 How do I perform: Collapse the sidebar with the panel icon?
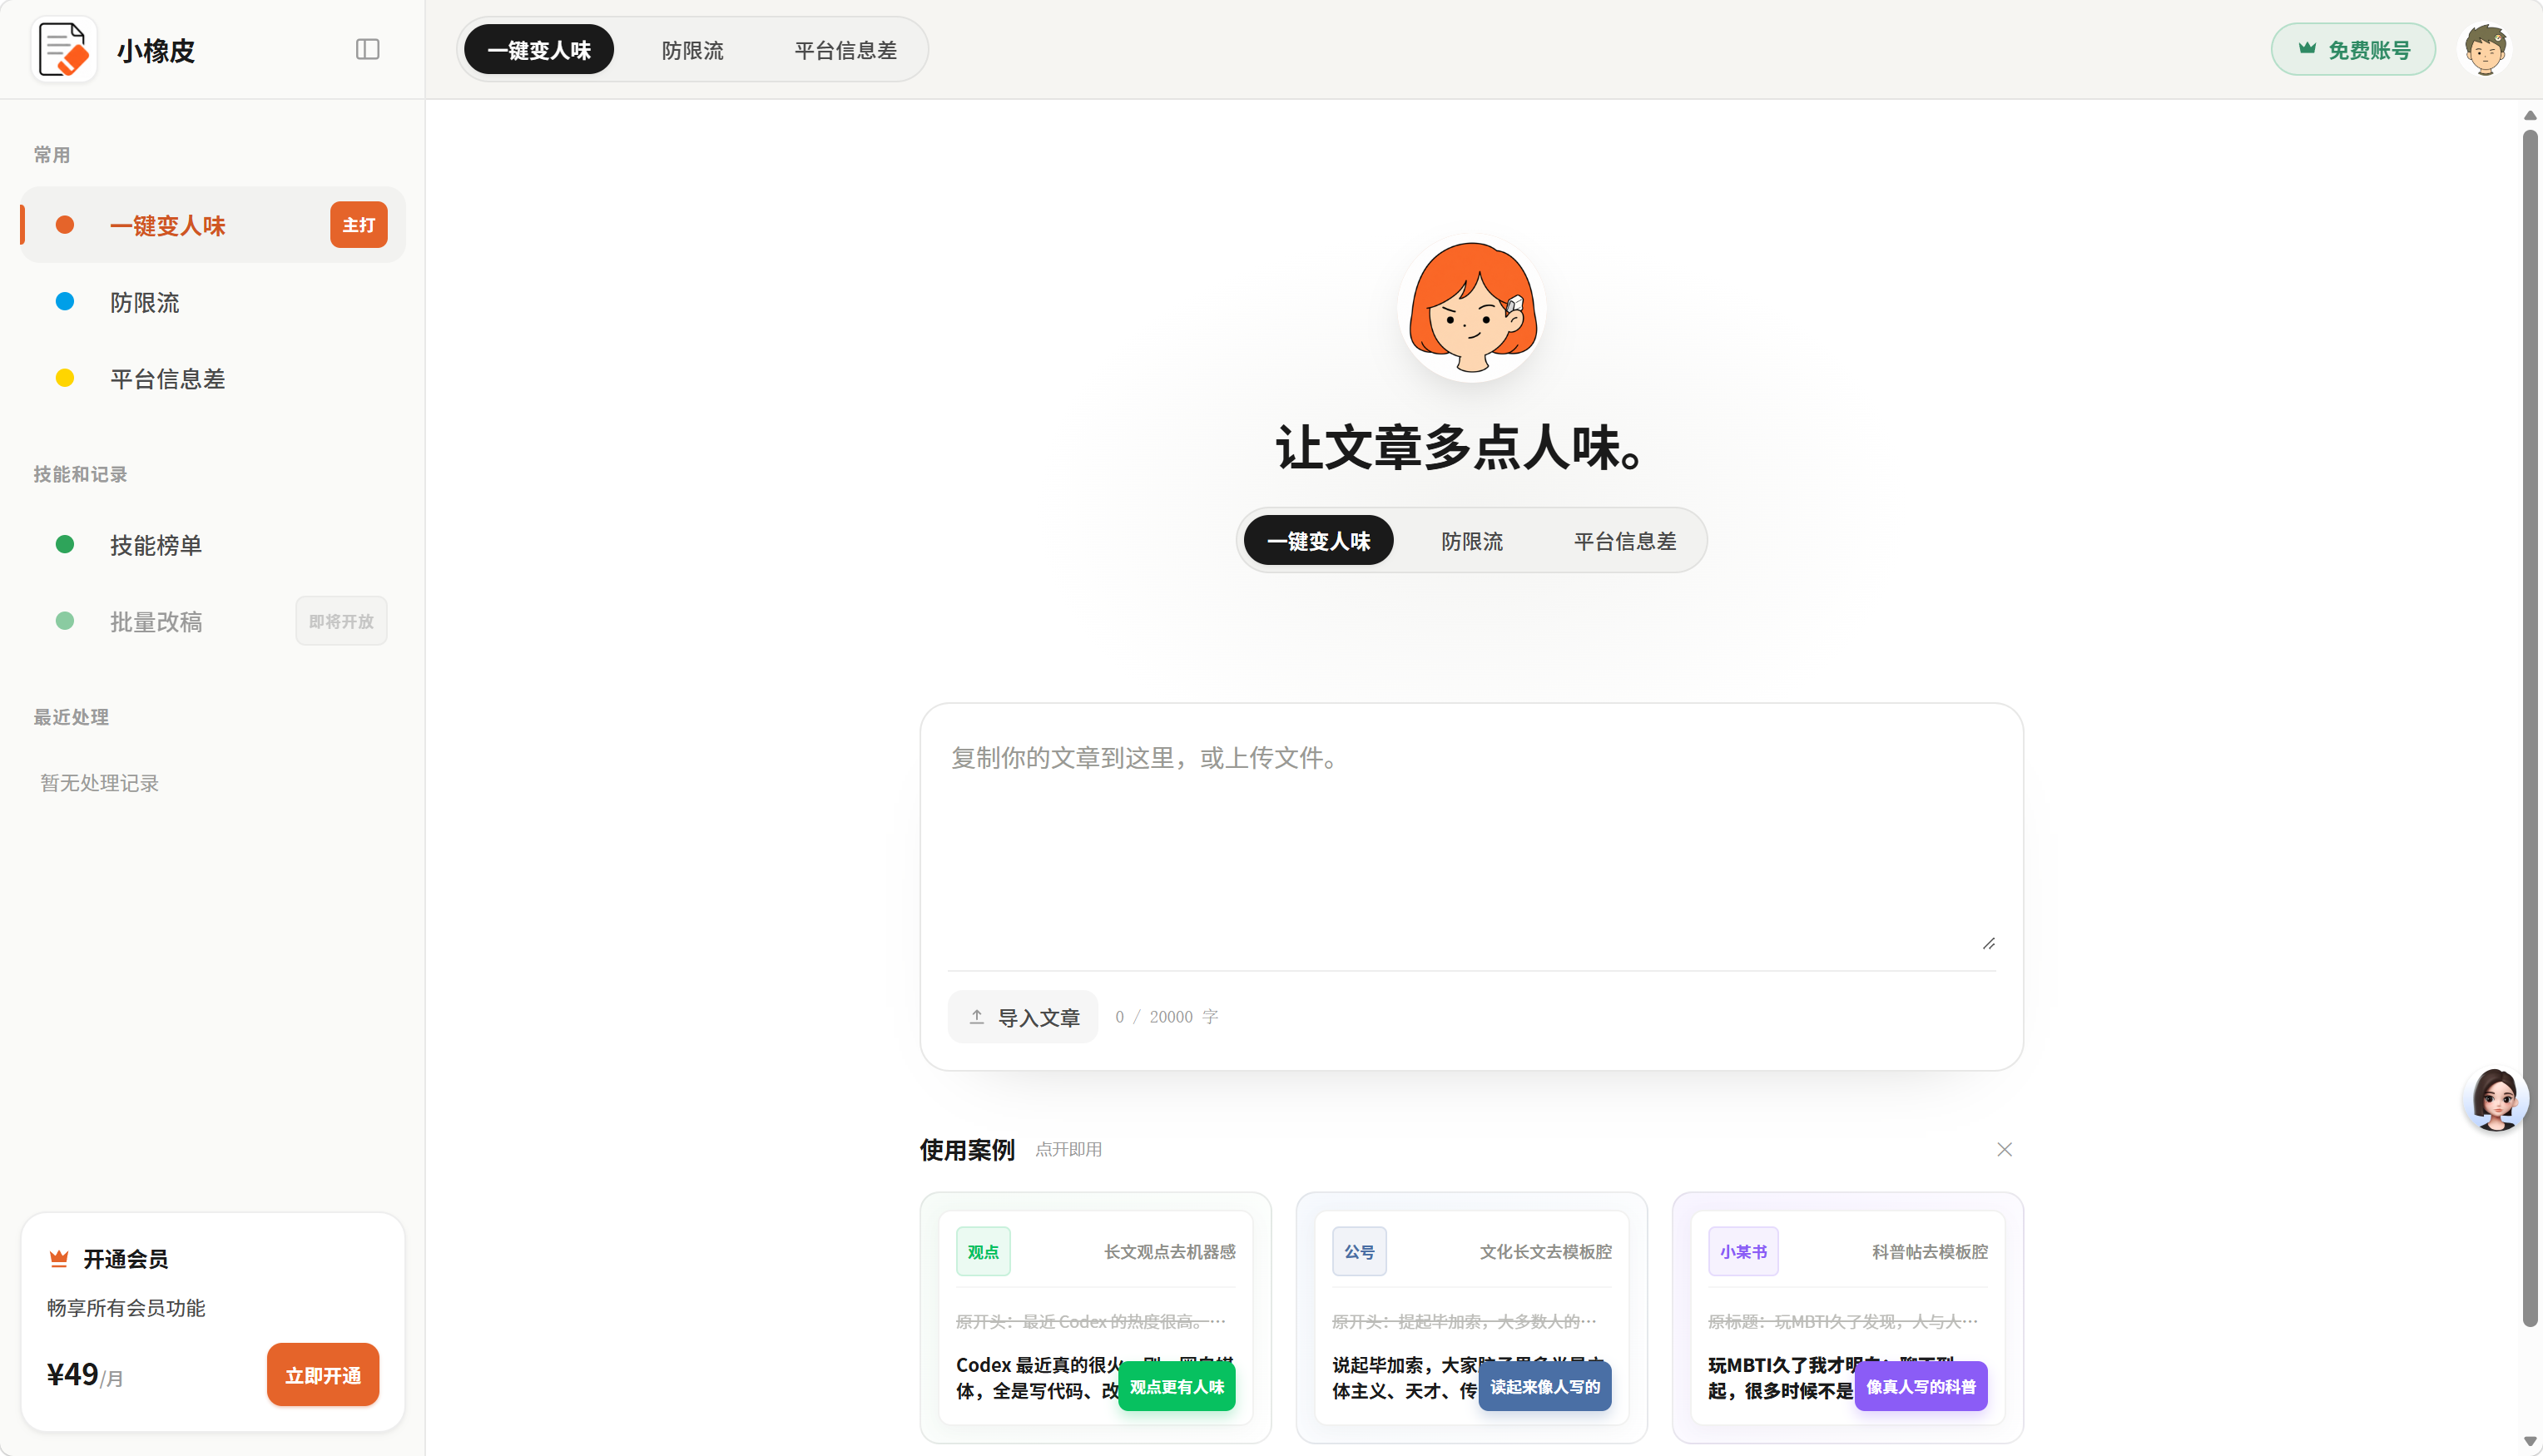pyautogui.click(x=367, y=49)
